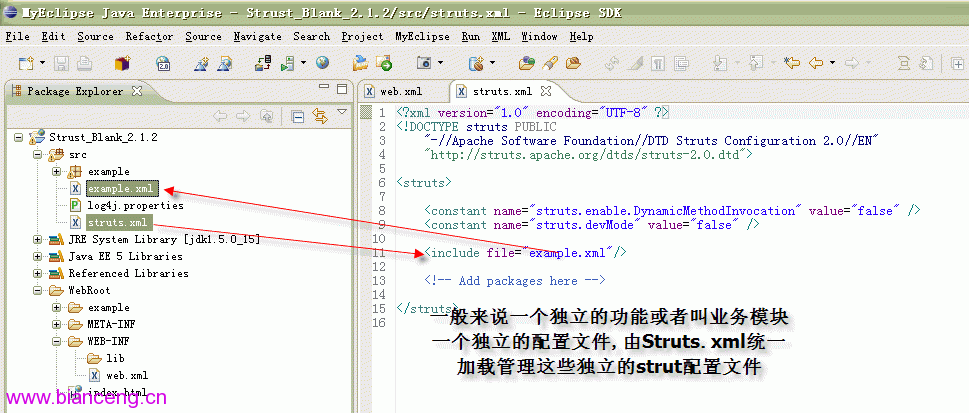Click the database cylinder toolbar icon

[x=476, y=63]
